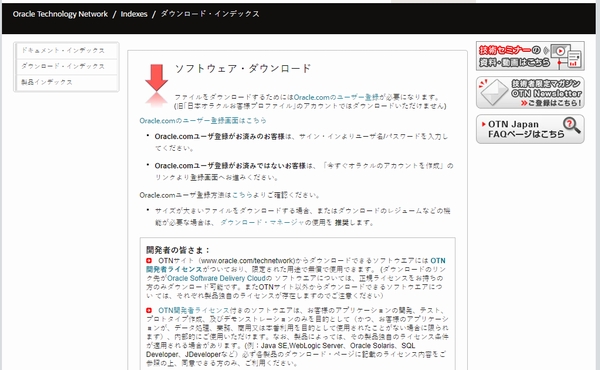Open 技術セミナー資料・動画 banner

530,56
